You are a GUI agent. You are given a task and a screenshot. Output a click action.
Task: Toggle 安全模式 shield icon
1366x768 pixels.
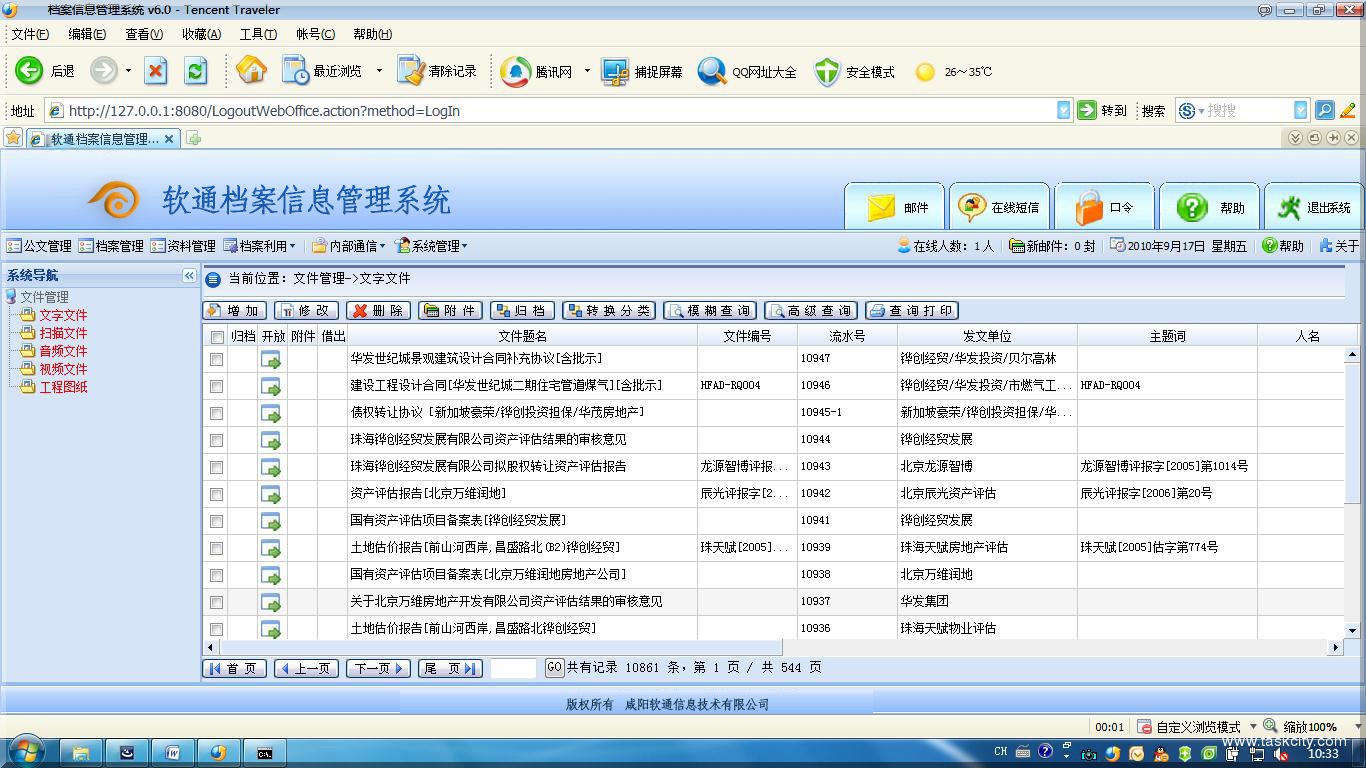point(854,71)
